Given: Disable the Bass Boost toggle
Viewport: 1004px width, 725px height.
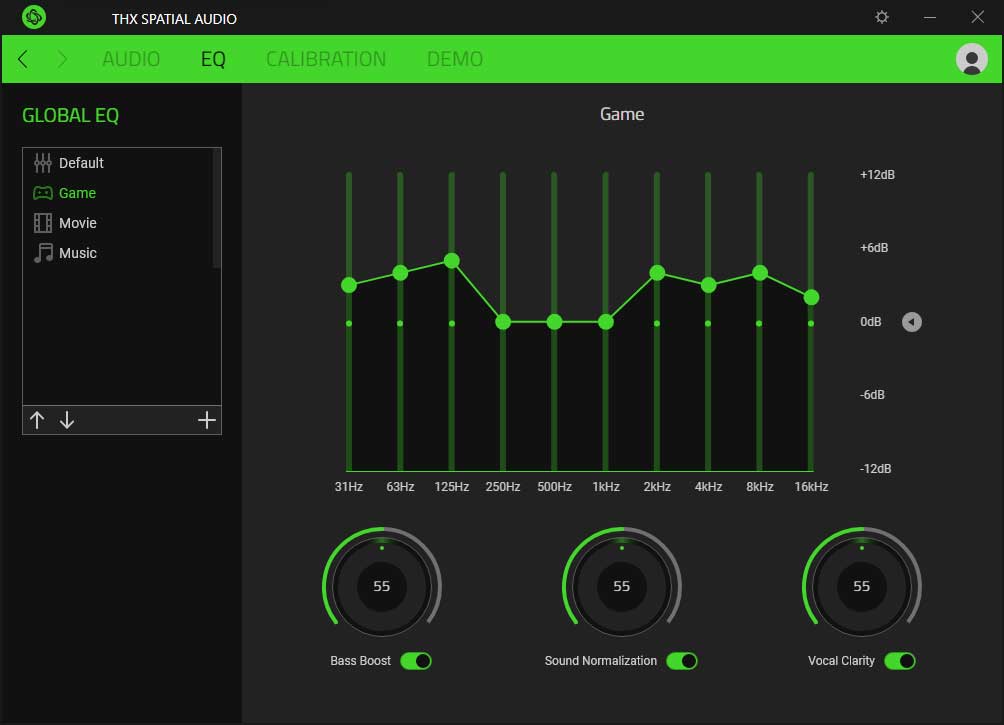Looking at the screenshot, I should tap(417, 660).
